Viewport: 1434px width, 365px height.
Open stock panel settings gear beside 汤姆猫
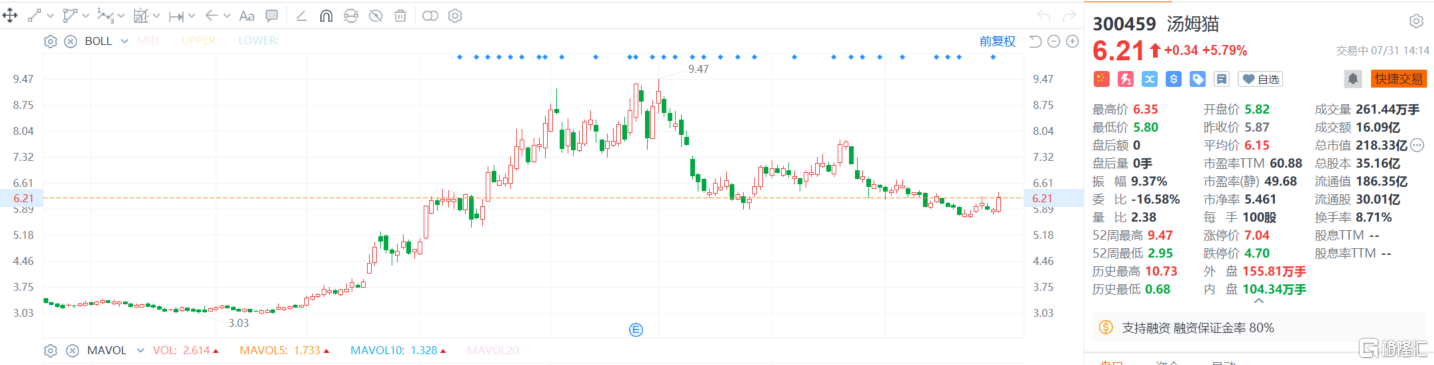(x=1416, y=21)
